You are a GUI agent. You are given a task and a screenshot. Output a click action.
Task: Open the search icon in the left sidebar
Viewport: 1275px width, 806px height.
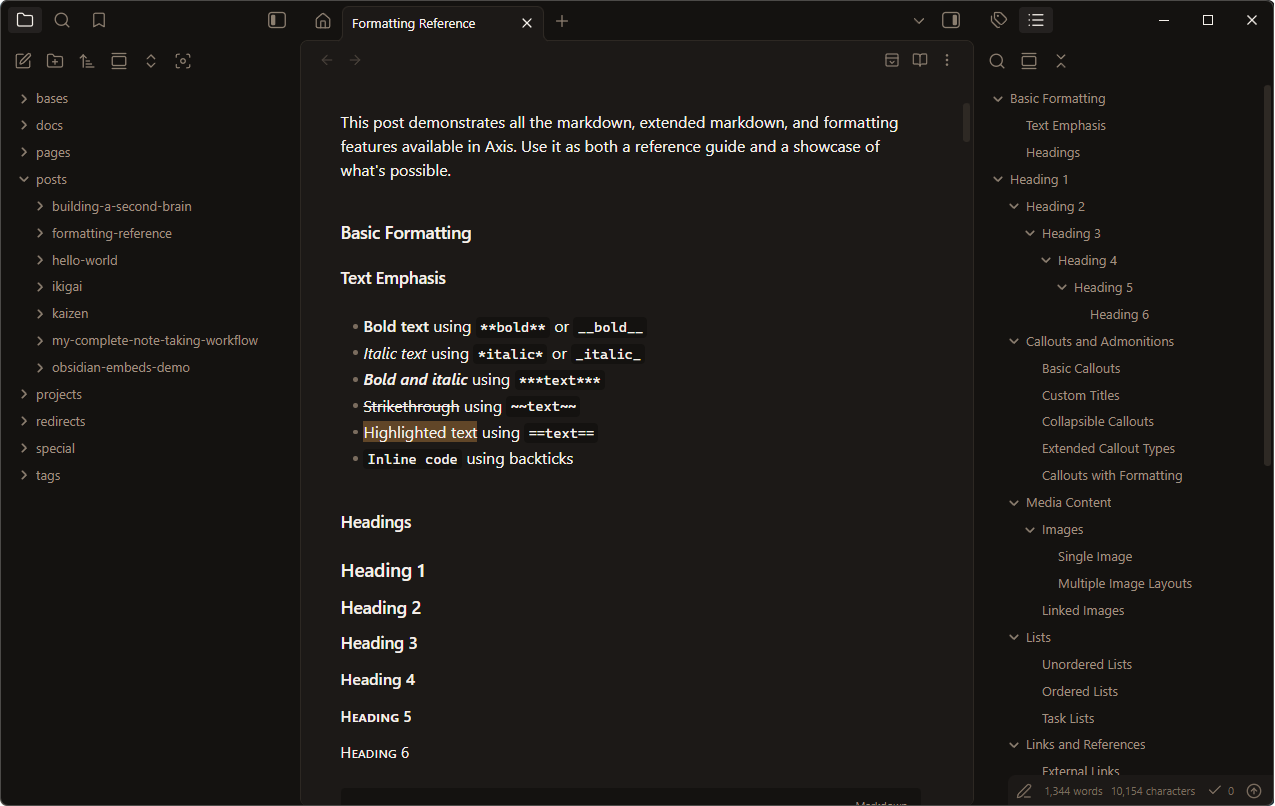pyautogui.click(x=62, y=20)
